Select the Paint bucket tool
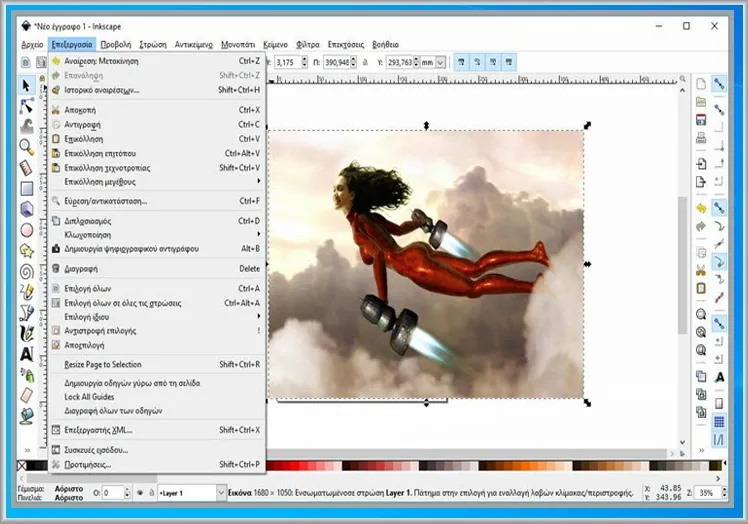This screenshot has width=748, height=524. pos(27,416)
